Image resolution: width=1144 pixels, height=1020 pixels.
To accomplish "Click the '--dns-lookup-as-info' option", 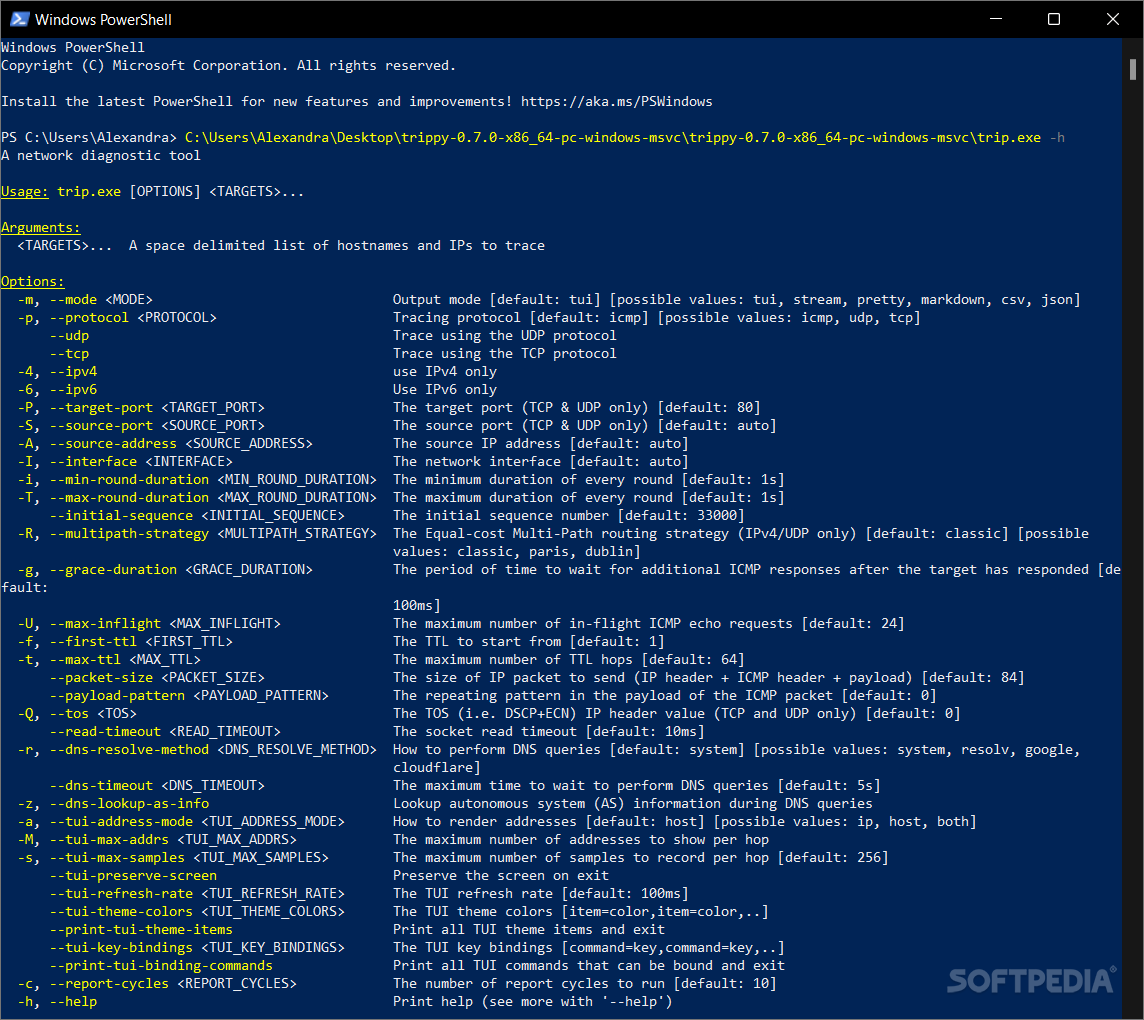I will click(x=129, y=803).
